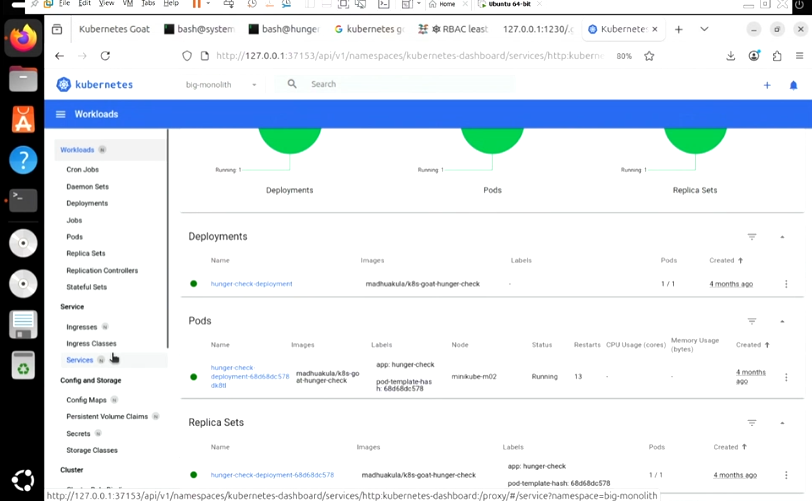Open Ingress Classes in the sidebar
Viewport: 812px width, 501px height.
91,344
